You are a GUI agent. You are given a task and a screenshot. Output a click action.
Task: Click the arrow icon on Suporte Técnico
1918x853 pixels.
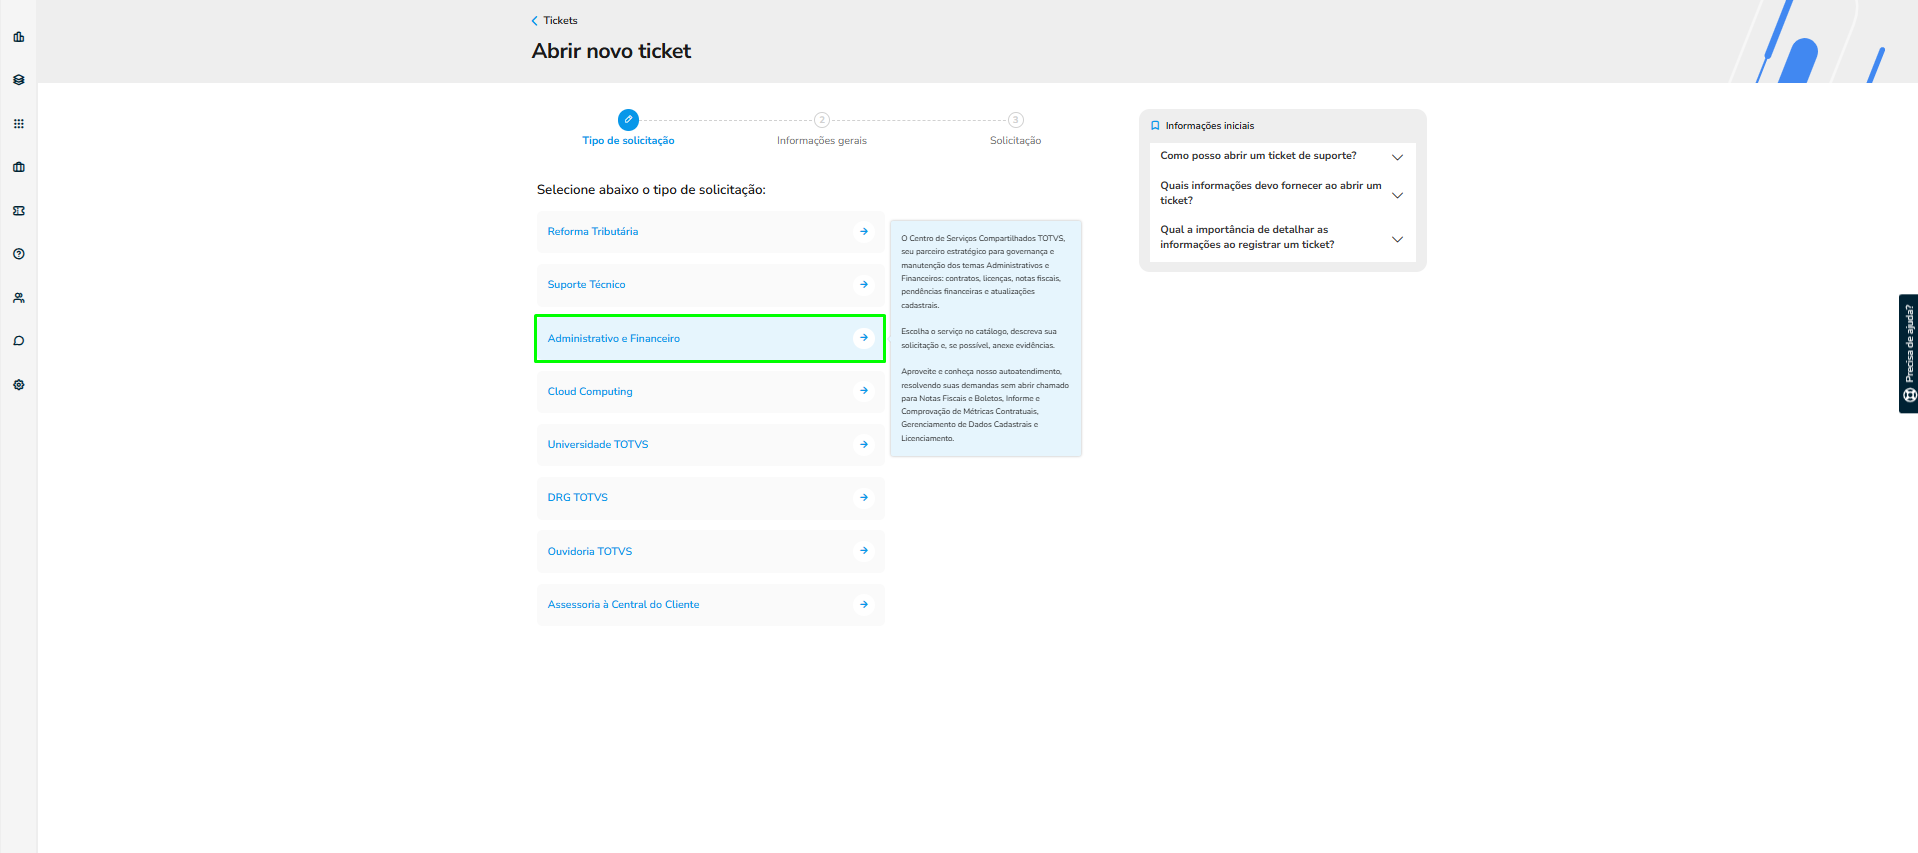(x=864, y=285)
